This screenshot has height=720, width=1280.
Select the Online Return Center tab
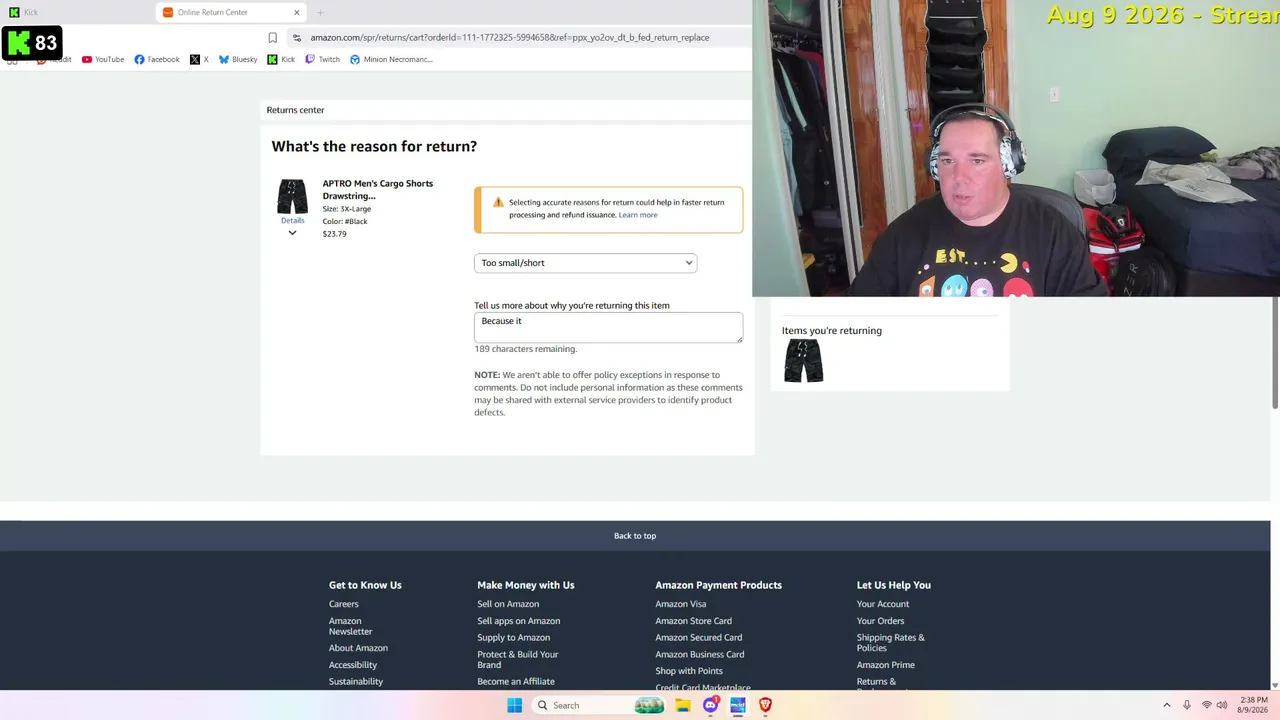point(228,12)
